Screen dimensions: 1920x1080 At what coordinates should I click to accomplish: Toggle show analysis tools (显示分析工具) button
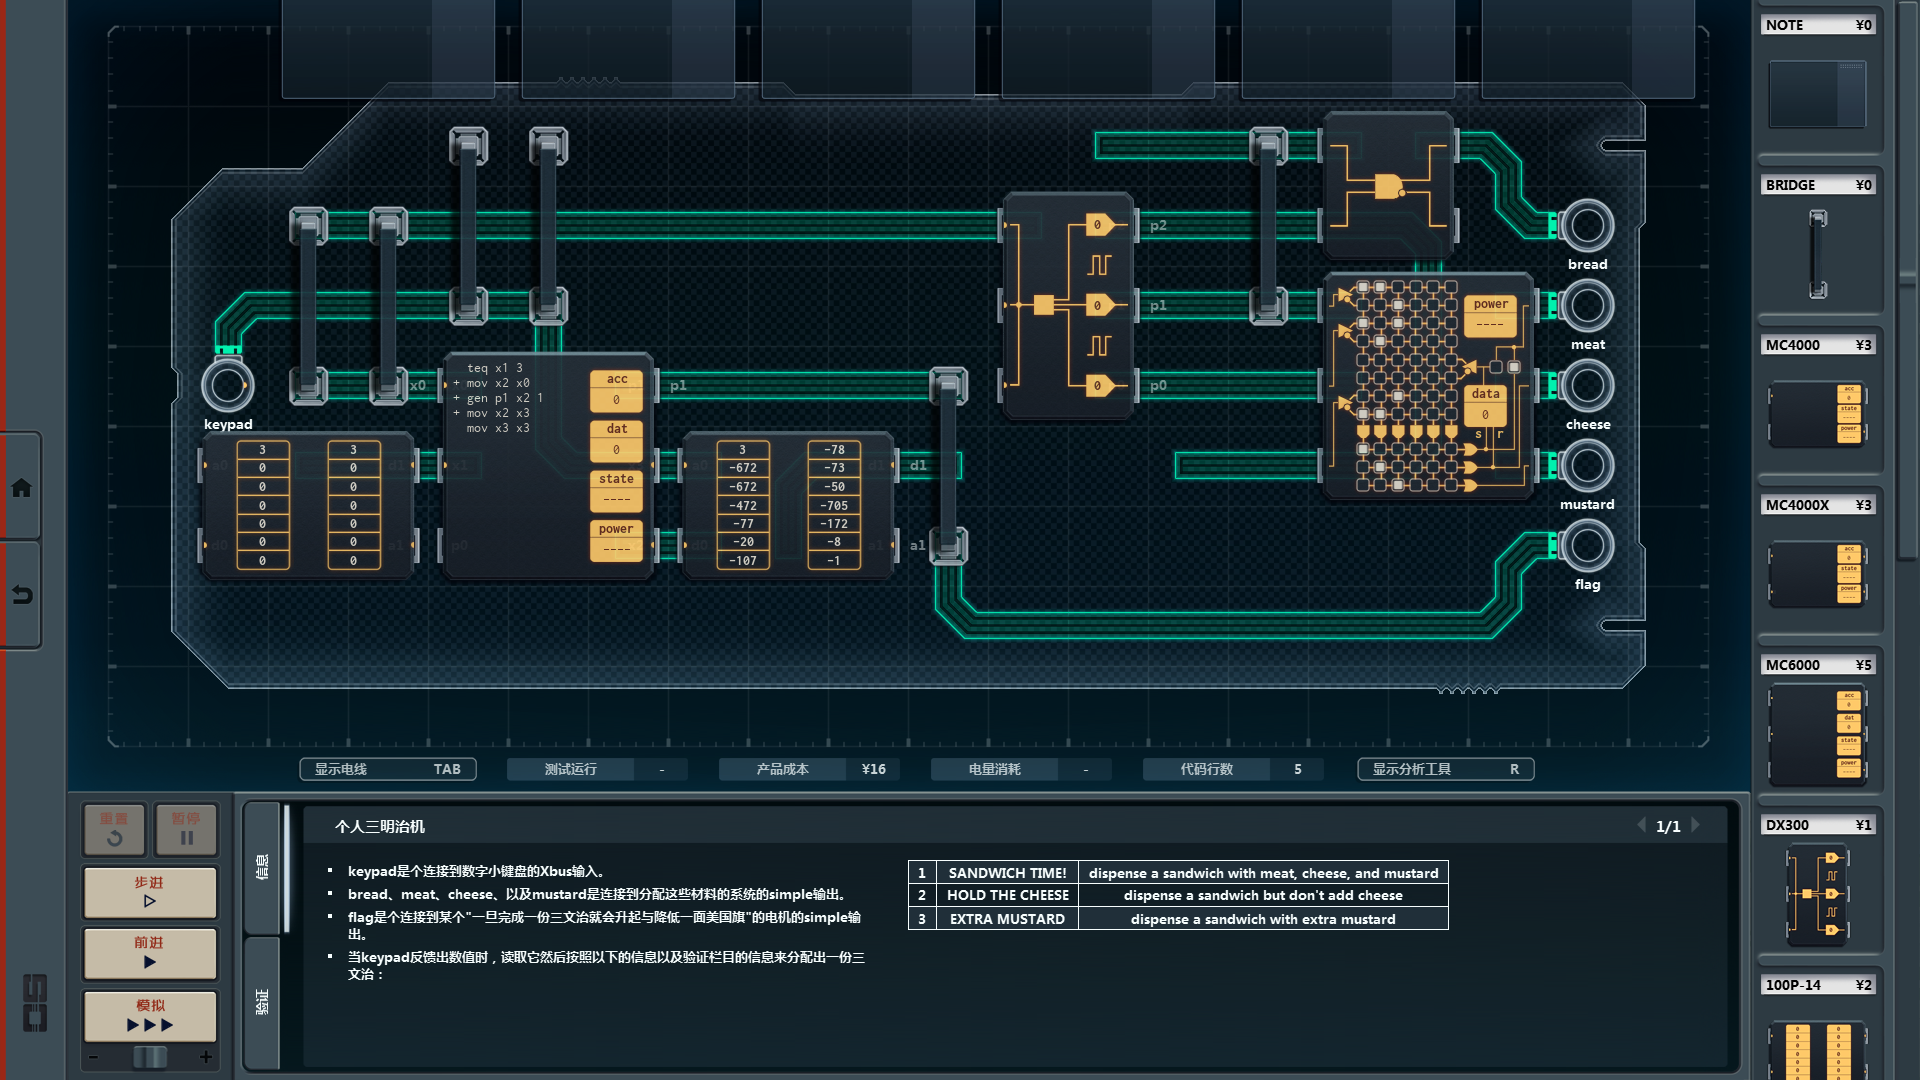[x=1445, y=769]
